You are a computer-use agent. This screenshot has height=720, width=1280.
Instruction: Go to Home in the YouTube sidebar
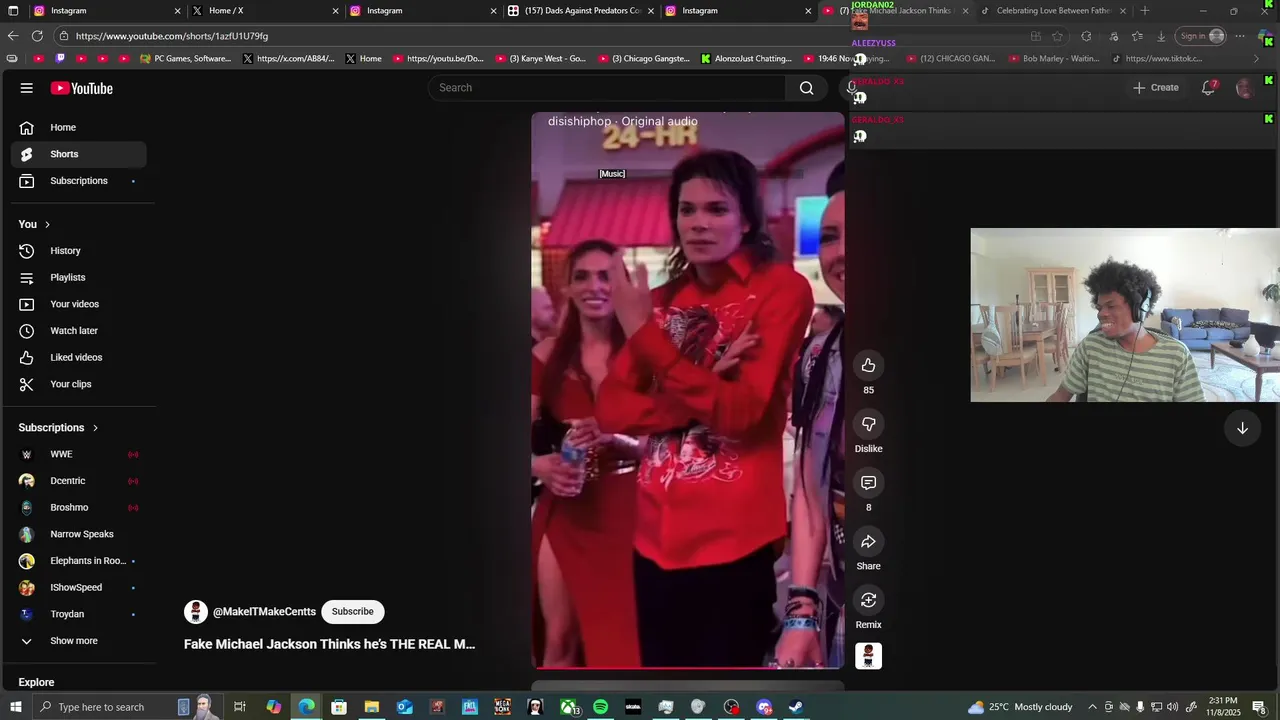tap(78, 127)
